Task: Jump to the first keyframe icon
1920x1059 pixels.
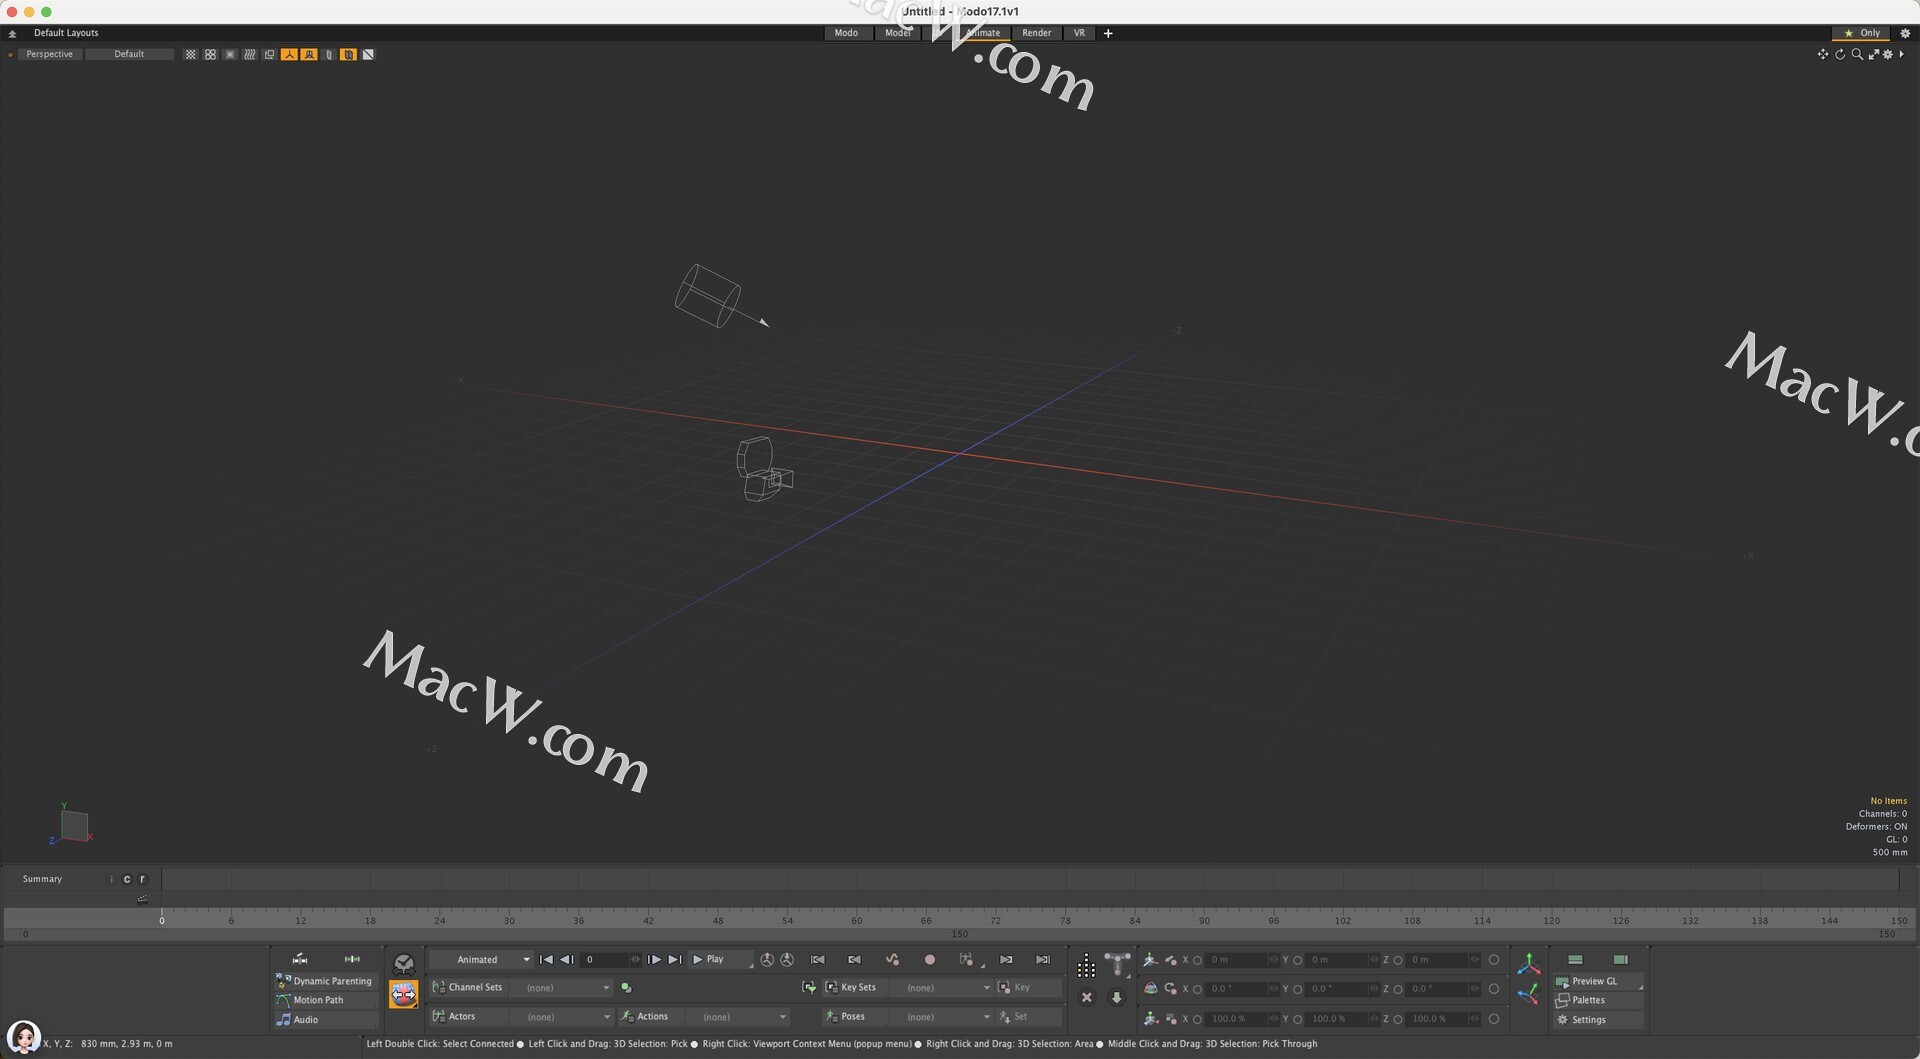Action: pos(818,960)
